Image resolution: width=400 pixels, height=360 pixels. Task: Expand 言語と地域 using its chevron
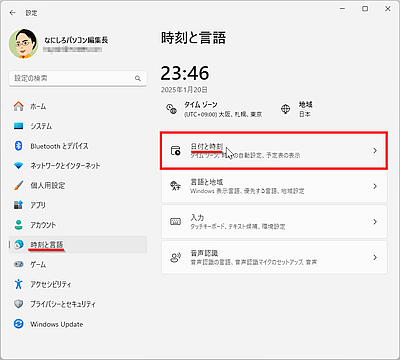click(375, 186)
